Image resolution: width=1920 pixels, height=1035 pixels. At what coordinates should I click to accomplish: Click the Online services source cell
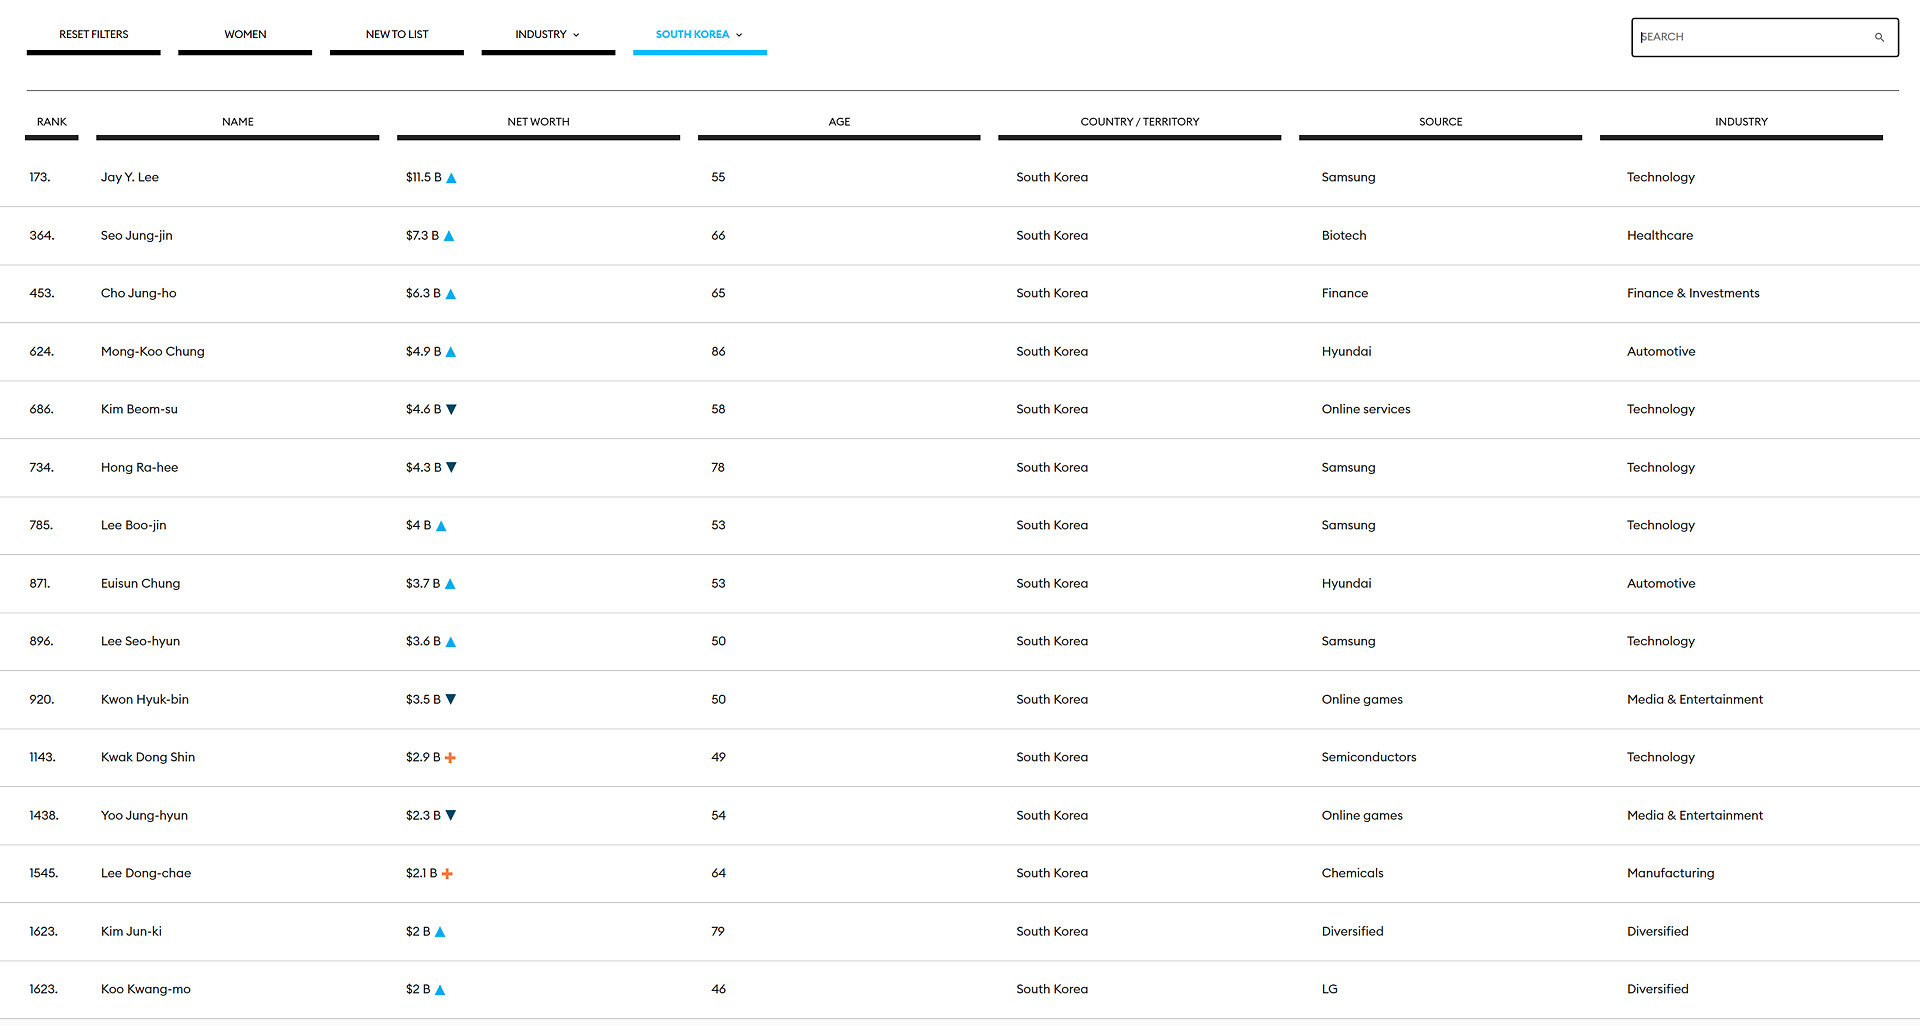point(1366,409)
